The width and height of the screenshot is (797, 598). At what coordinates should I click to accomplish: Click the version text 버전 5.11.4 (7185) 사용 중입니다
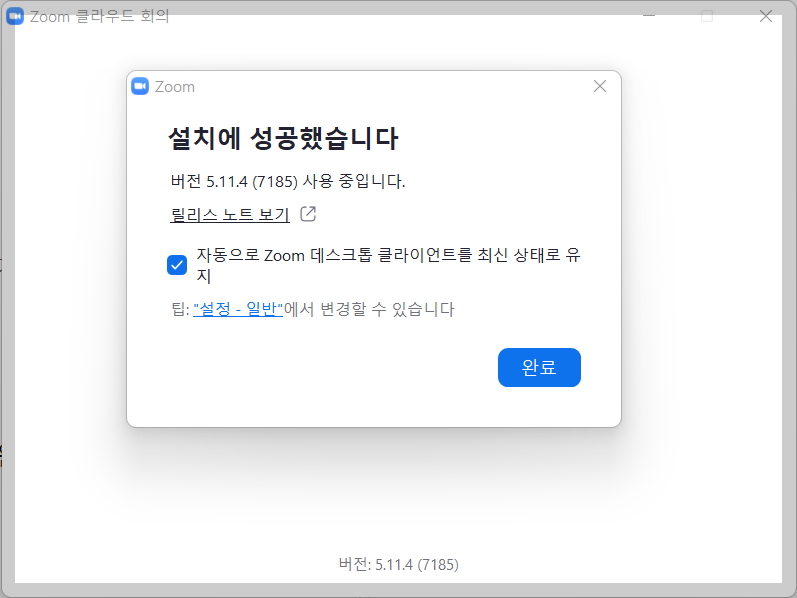(x=288, y=181)
